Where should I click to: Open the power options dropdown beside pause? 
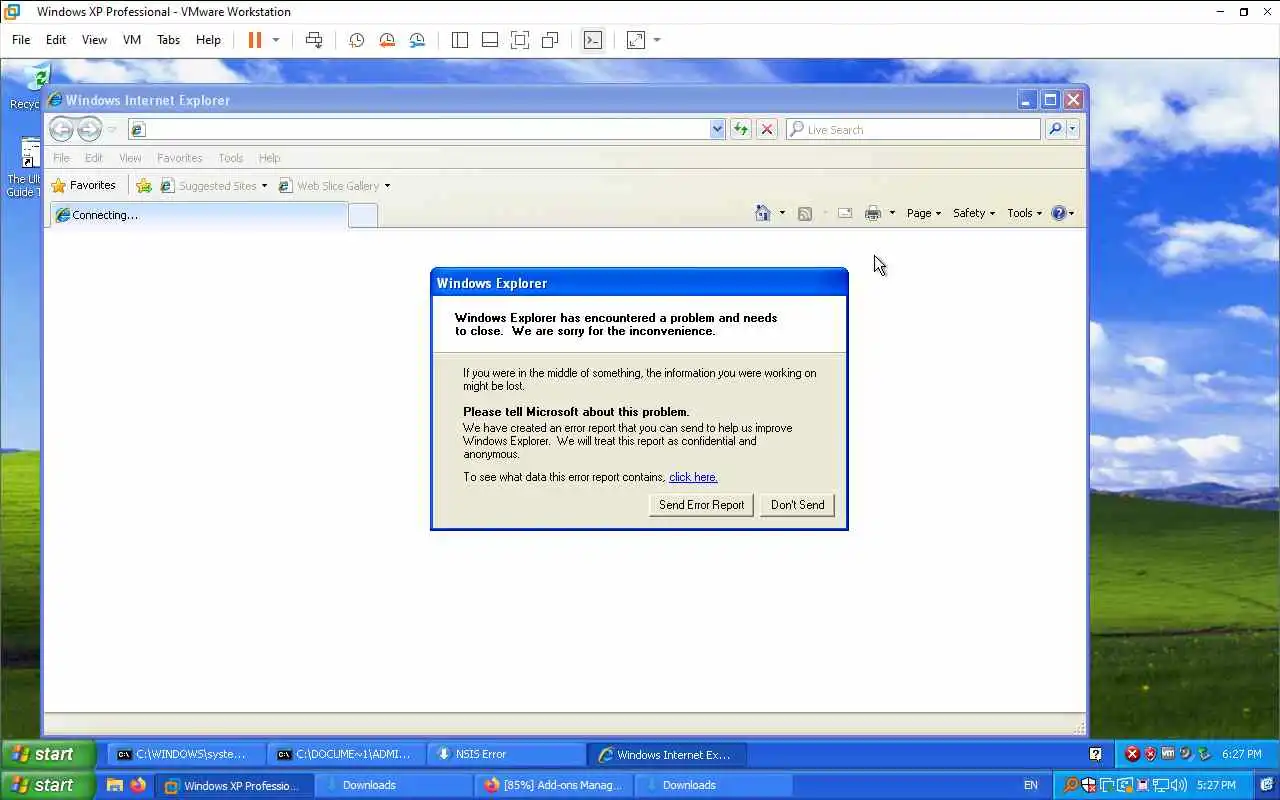(276, 40)
